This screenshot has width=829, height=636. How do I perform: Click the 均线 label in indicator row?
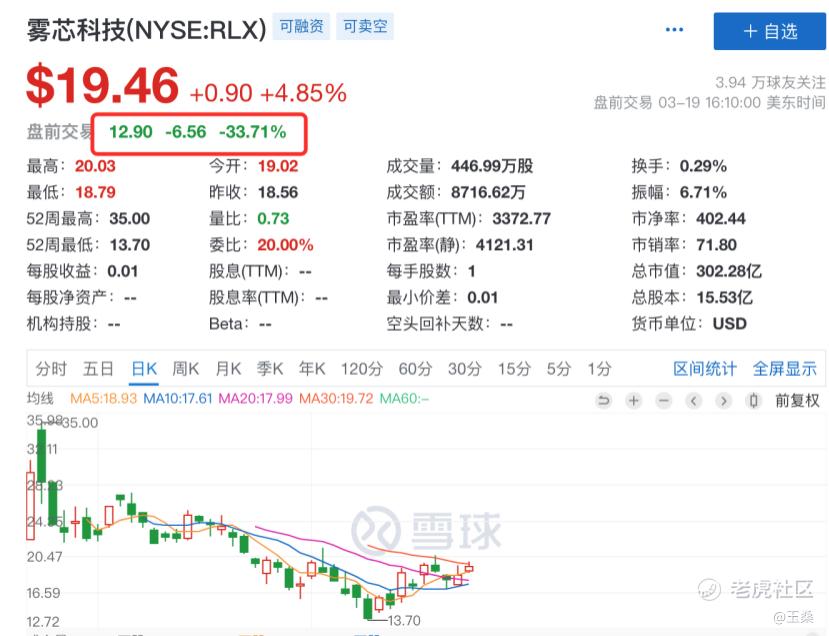[40, 398]
